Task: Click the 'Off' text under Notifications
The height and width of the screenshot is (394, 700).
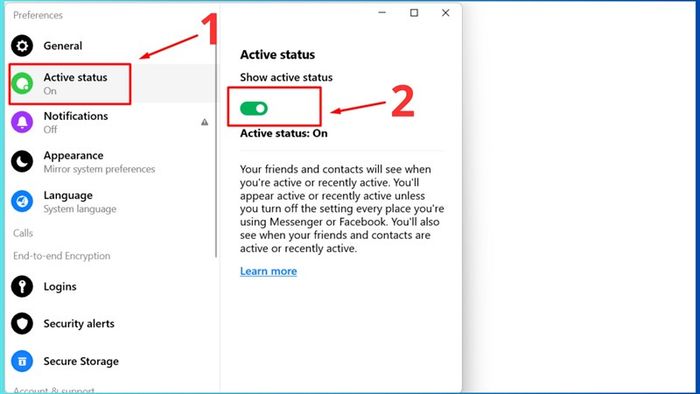Action: [x=50, y=129]
